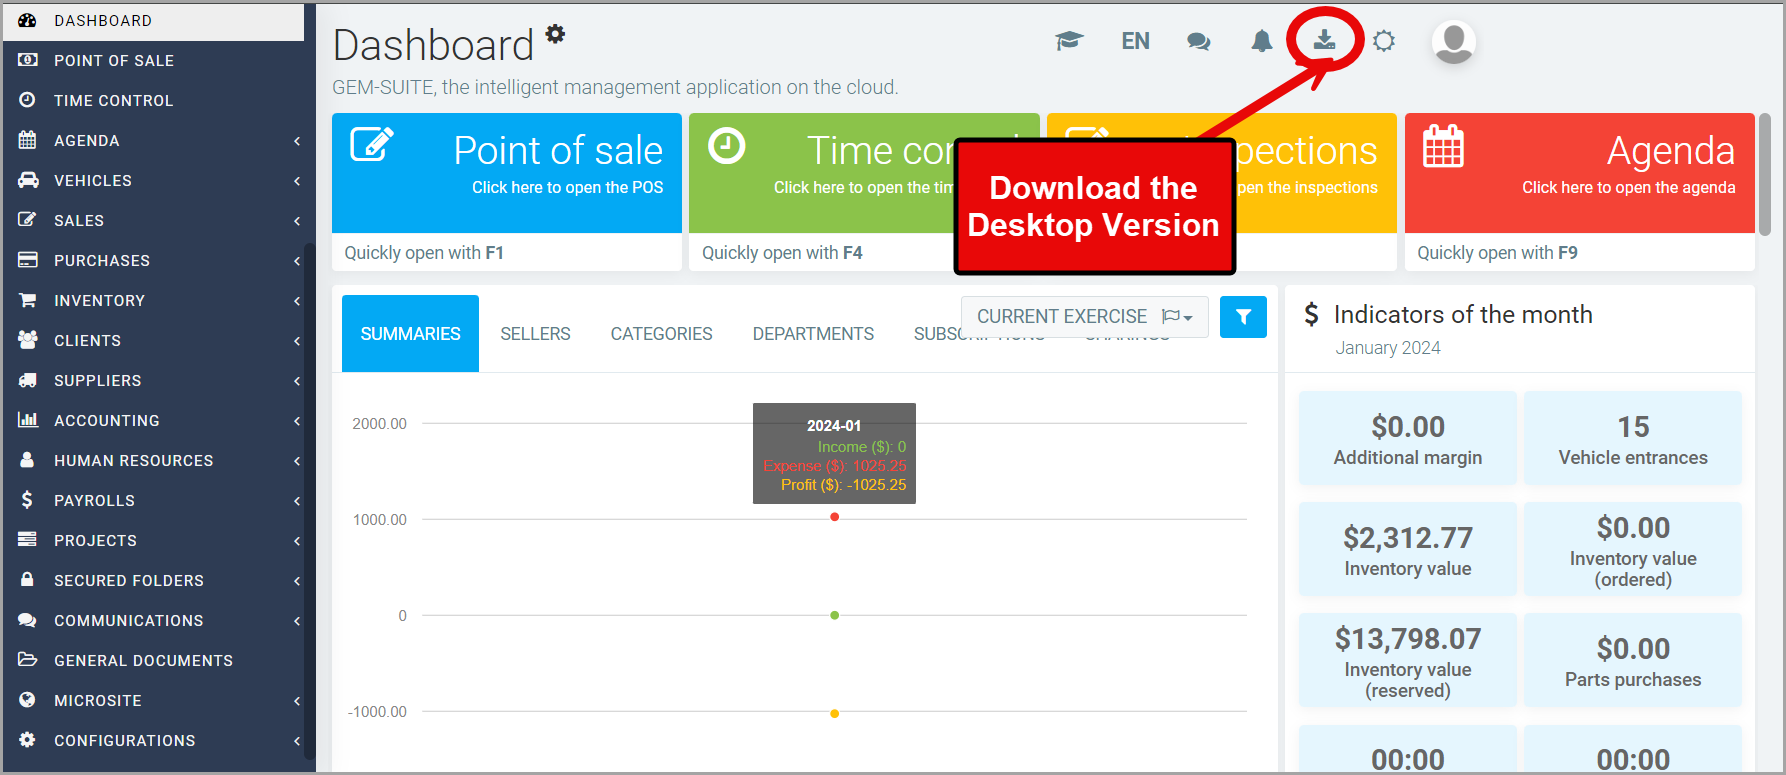Image resolution: width=1786 pixels, height=775 pixels.
Task: Toggle the sun theme icon
Action: 1384,41
